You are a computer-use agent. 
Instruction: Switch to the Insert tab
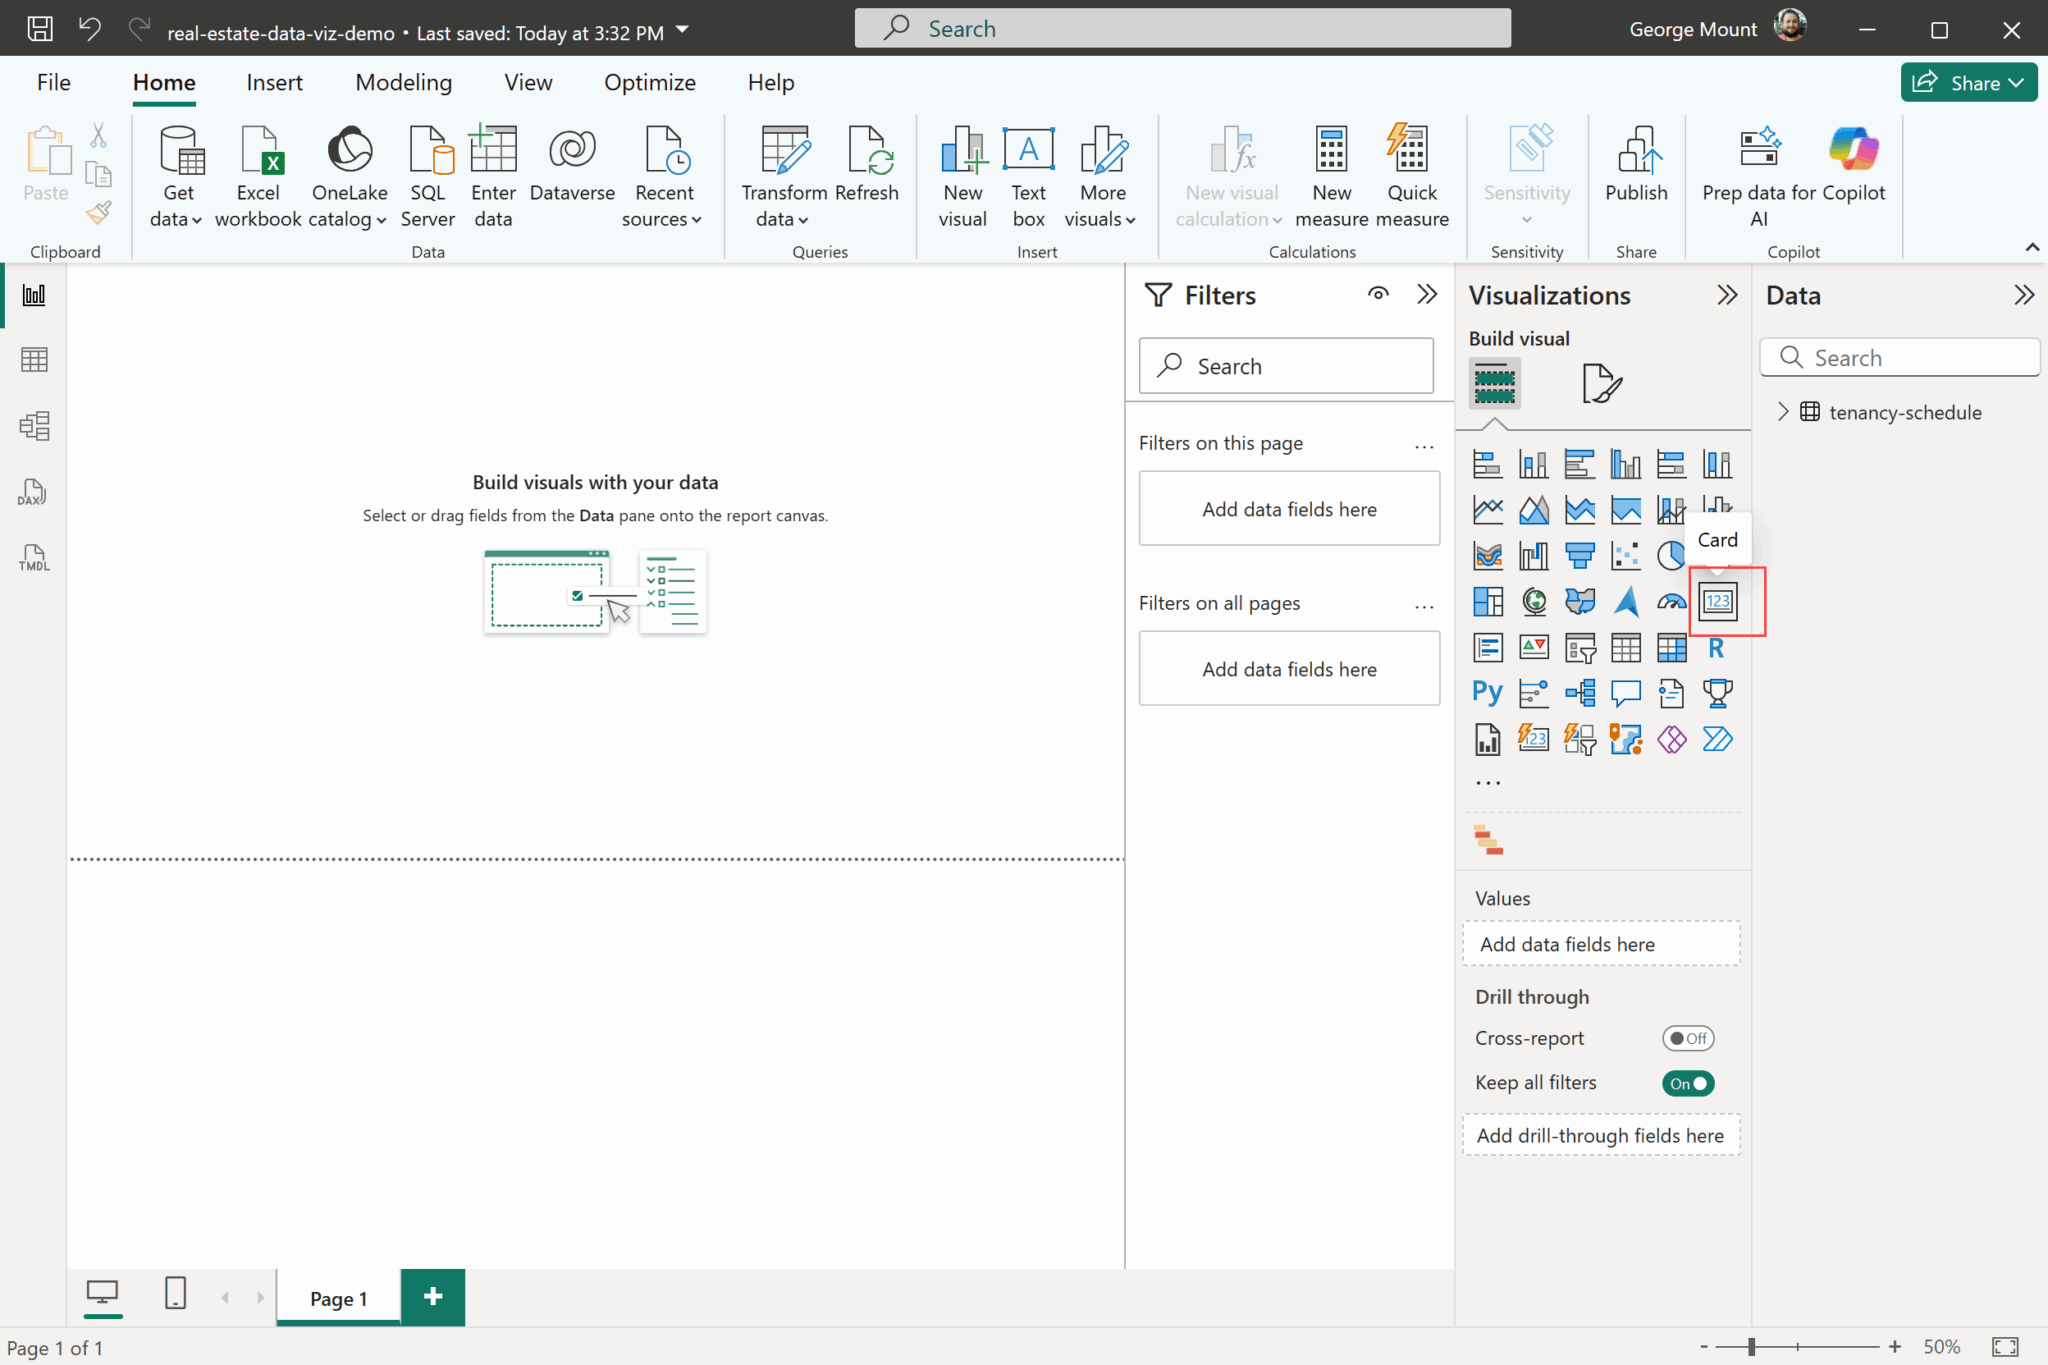274,83
